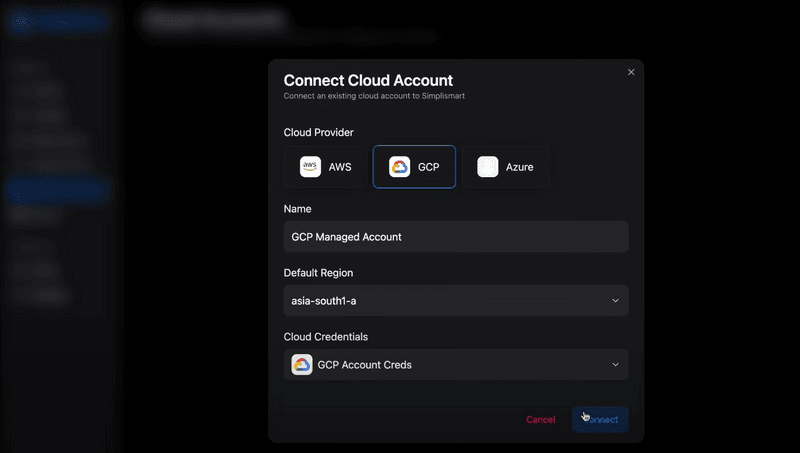Click the Name label above the input
800x453 pixels.
pos(297,209)
